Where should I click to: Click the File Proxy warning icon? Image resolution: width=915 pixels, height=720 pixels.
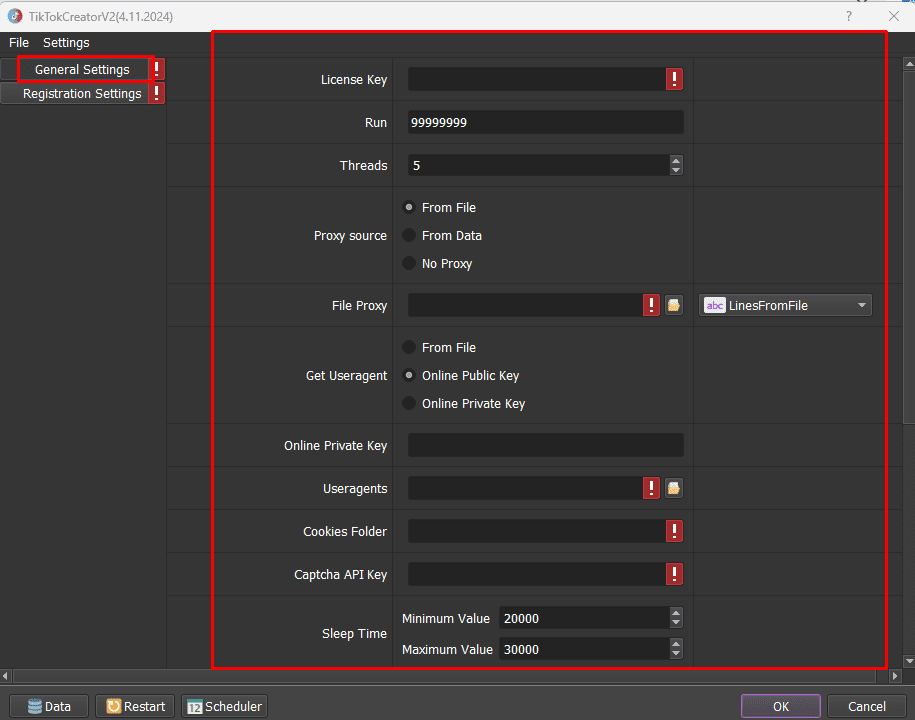pyautogui.click(x=651, y=305)
